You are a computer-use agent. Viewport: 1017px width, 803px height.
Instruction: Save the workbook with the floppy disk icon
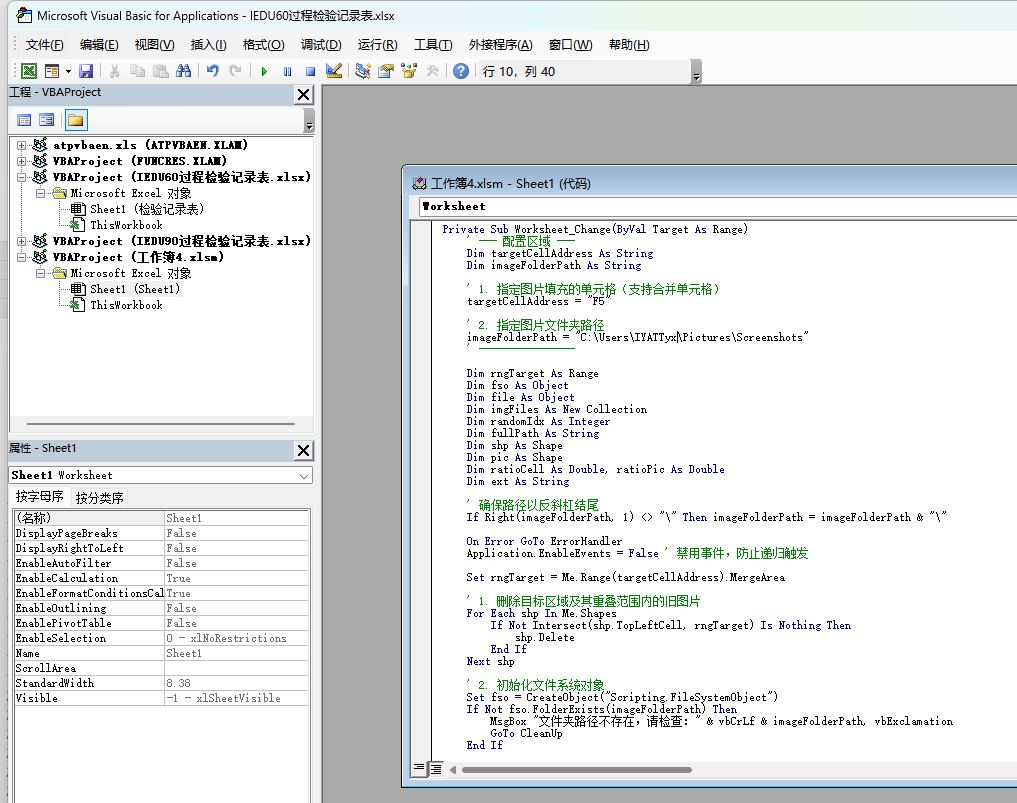click(86, 71)
